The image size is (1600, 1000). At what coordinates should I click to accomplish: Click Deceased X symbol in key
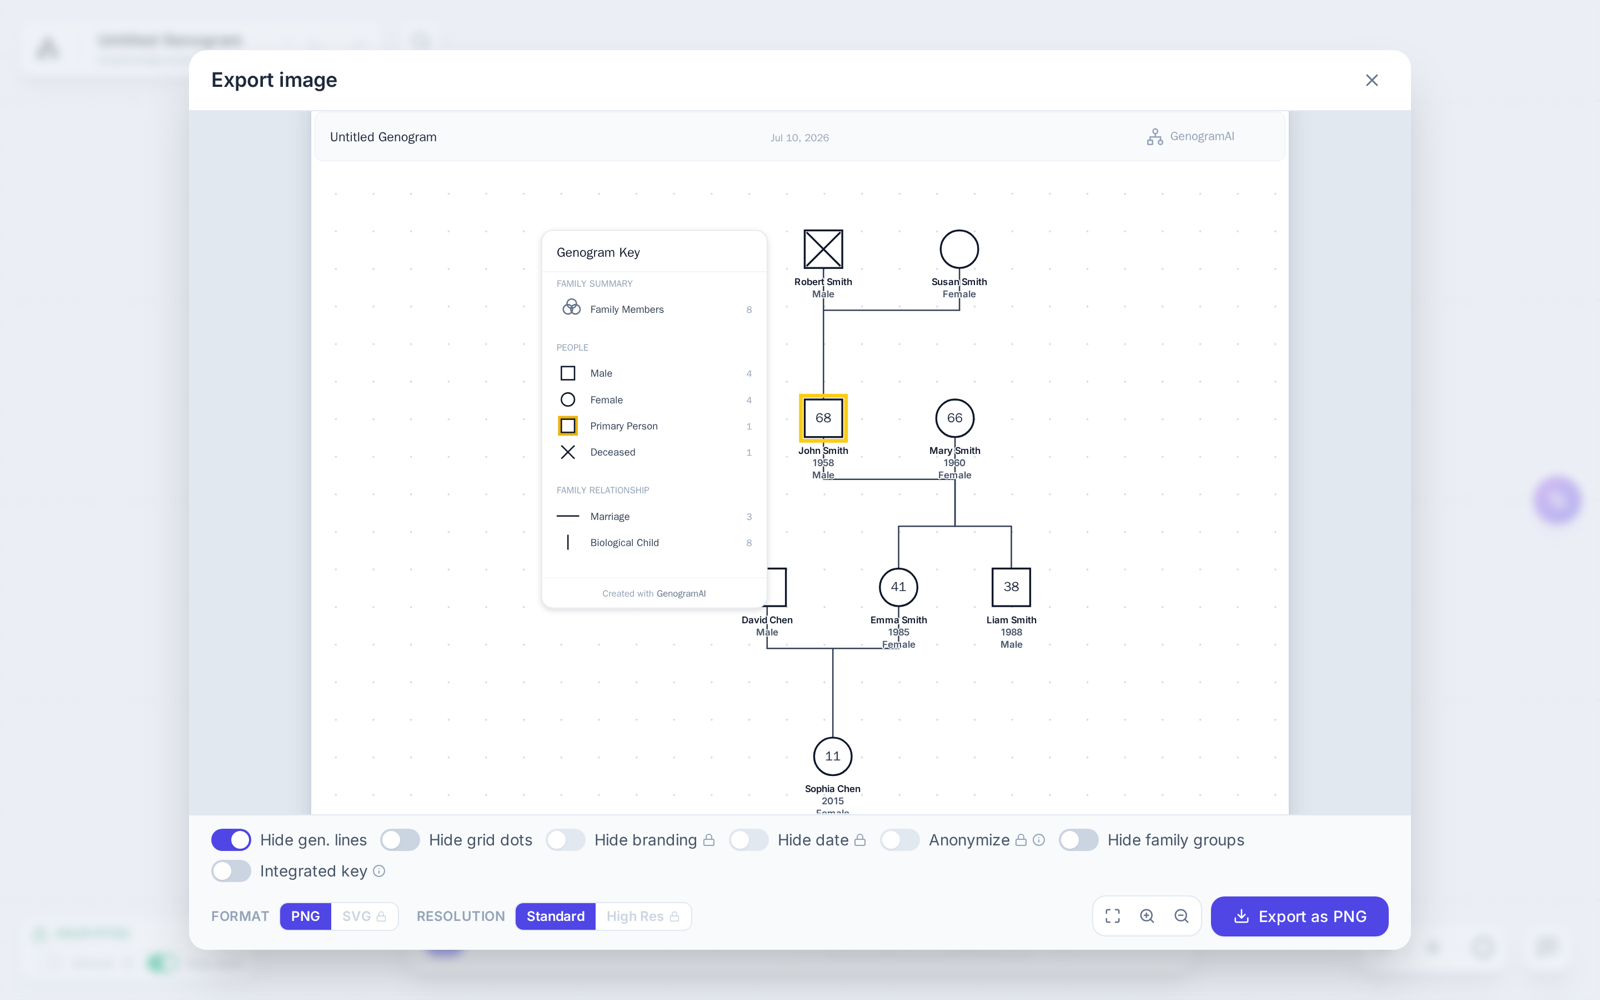click(568, 452)
